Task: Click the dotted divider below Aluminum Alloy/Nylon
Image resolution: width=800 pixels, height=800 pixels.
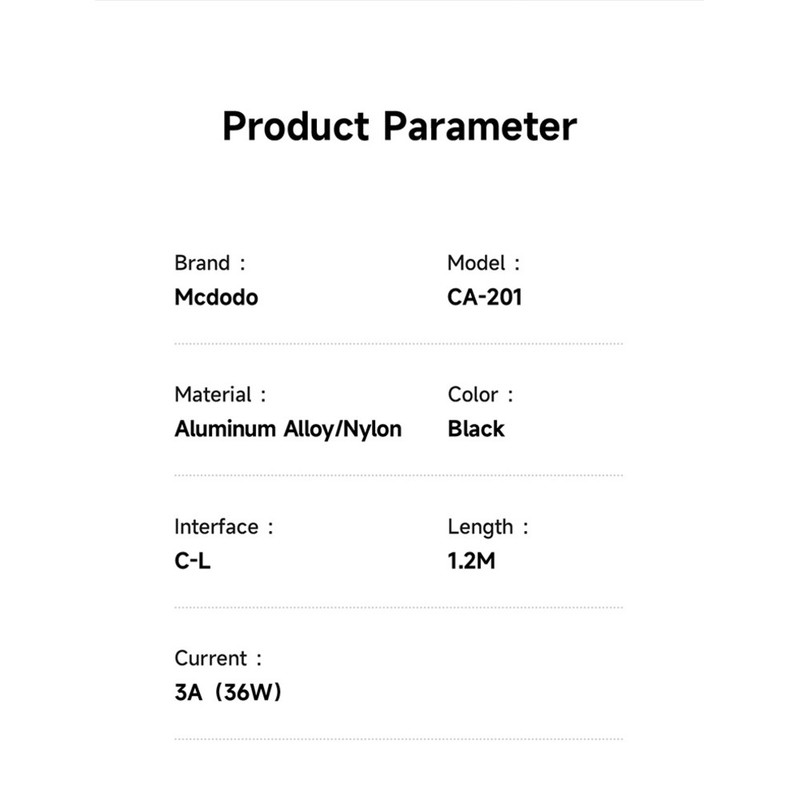Action: 398,475
